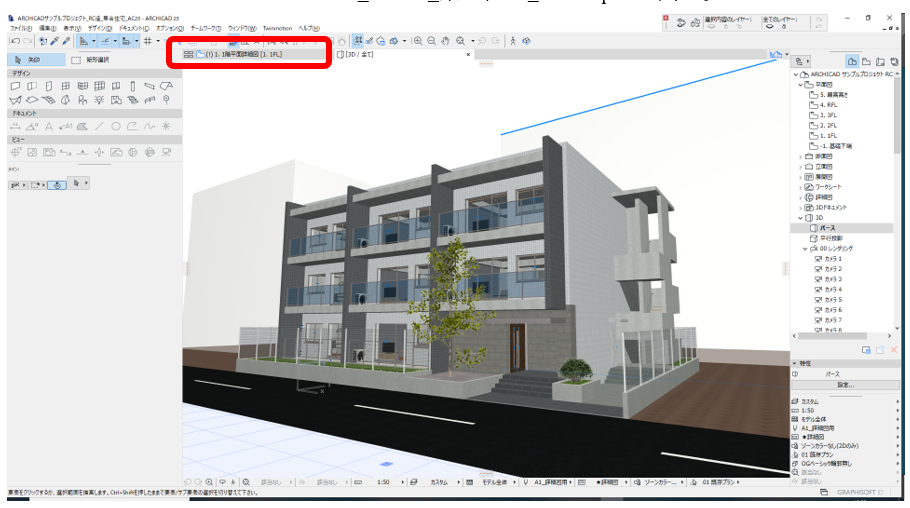Click the Undo icon

16,41
